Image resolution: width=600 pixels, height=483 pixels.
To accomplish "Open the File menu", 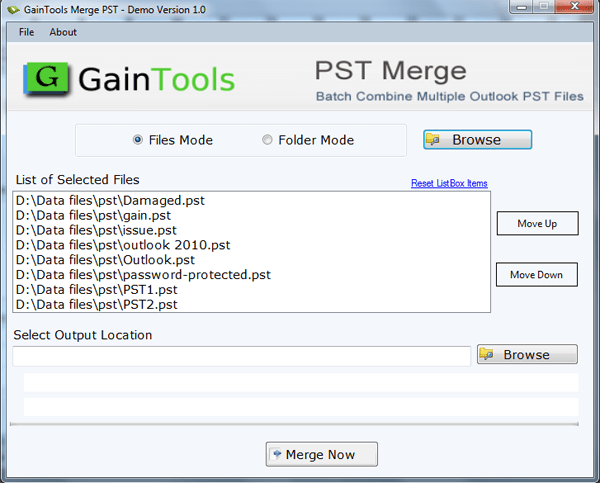I will pos(26,32).
